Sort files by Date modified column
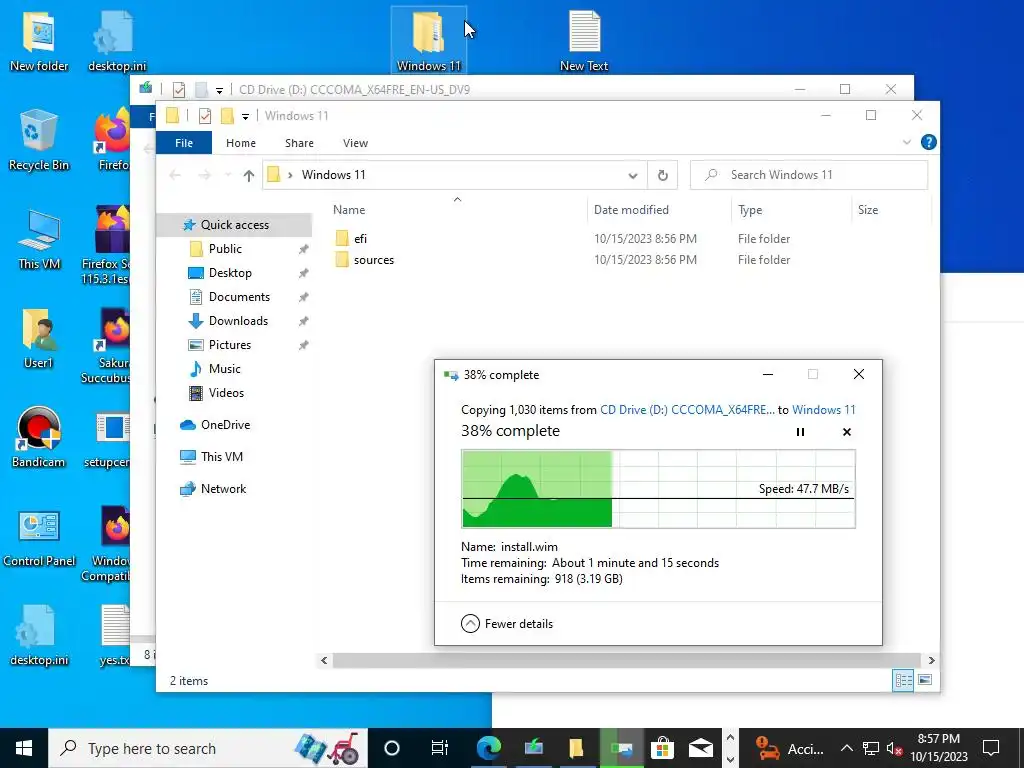Screen dimensions: 1024x768 click(x=631, y=210)
